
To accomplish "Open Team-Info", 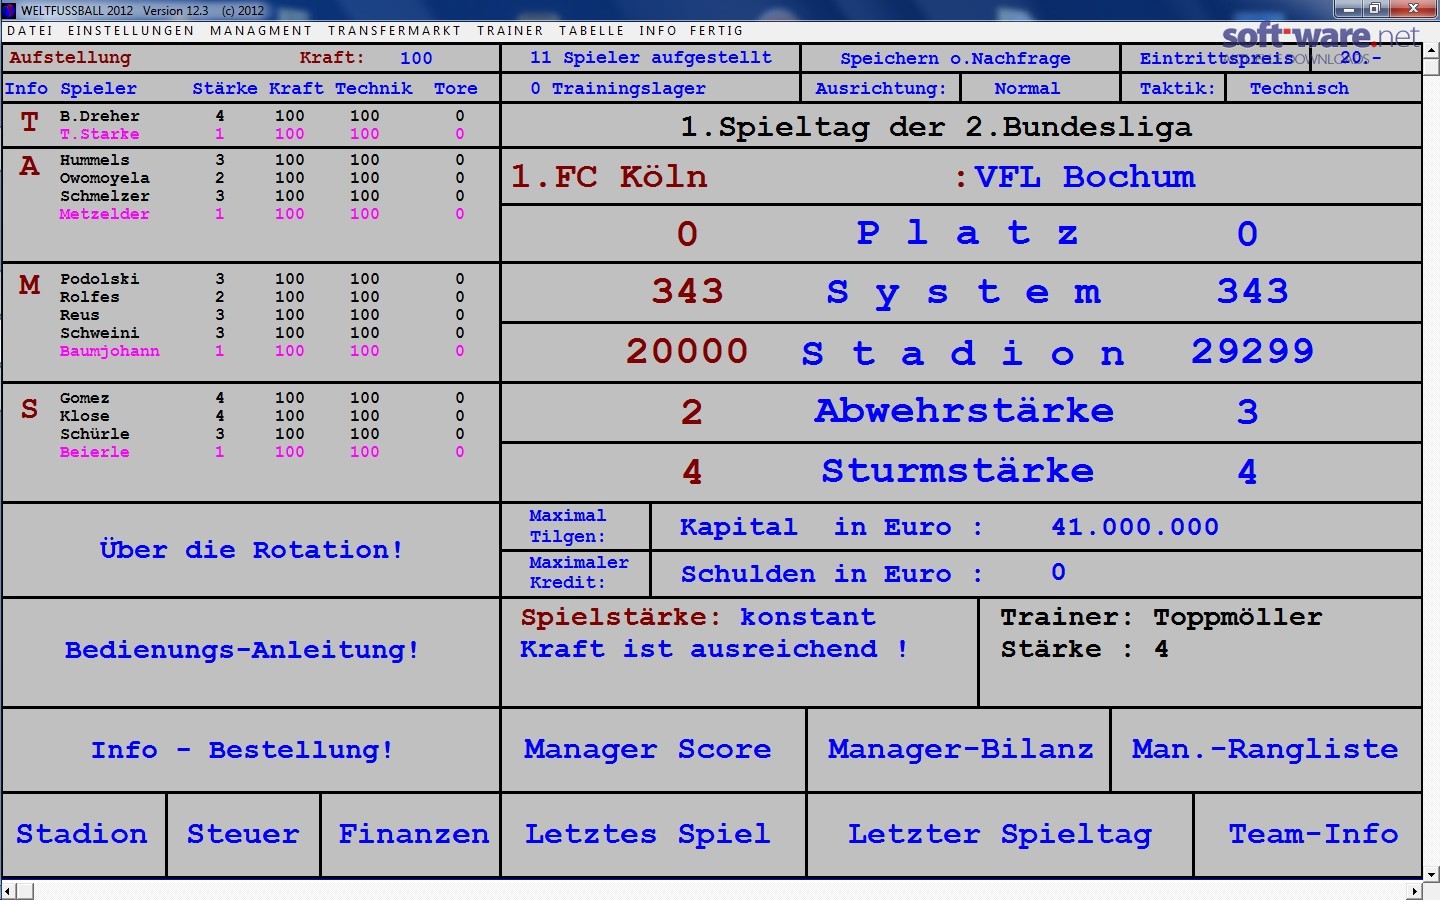I will point(1308,835).
